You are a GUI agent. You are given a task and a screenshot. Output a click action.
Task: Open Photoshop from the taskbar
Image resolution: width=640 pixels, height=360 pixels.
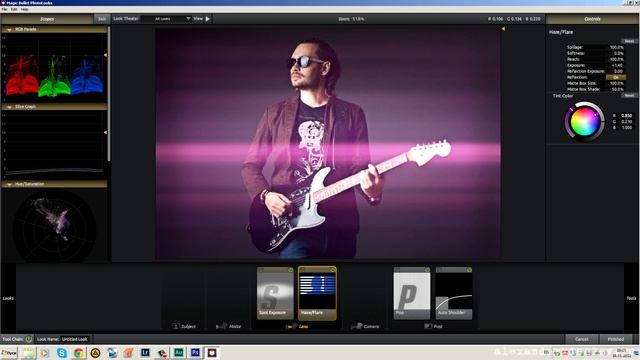click(195, 353)
